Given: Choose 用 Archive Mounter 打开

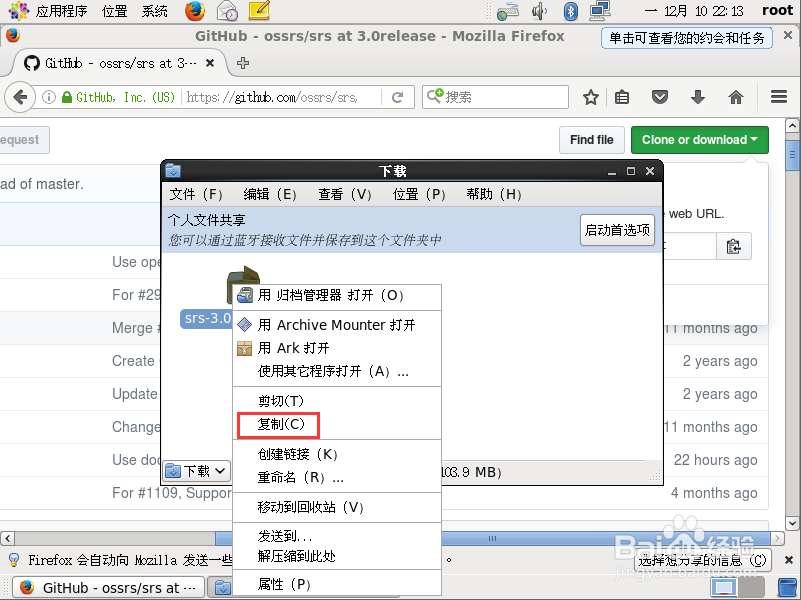Looking at the screenshot, I should coord(337,325).
